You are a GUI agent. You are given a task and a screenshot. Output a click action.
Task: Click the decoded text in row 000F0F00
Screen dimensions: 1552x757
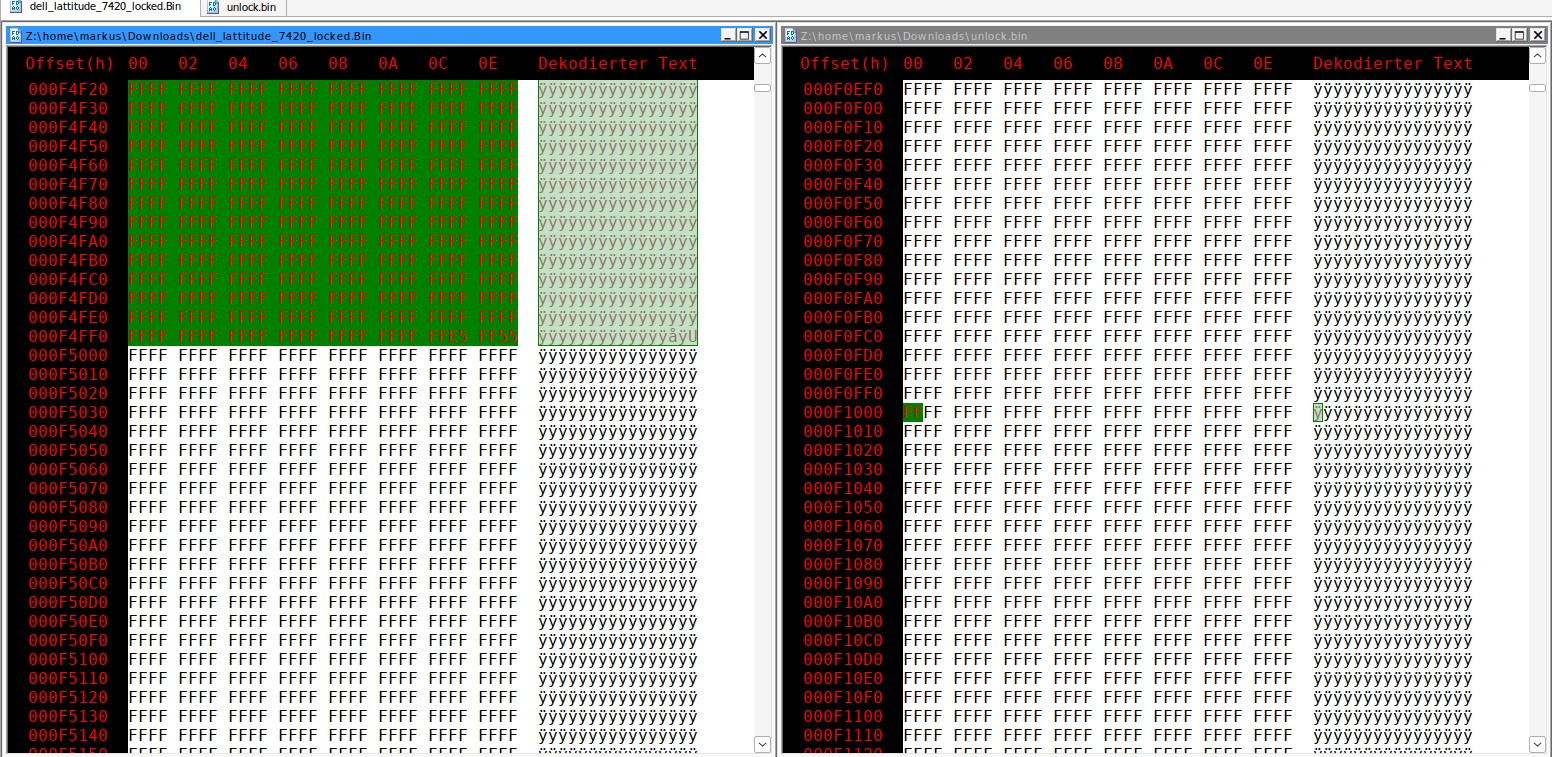[1393, 109]
